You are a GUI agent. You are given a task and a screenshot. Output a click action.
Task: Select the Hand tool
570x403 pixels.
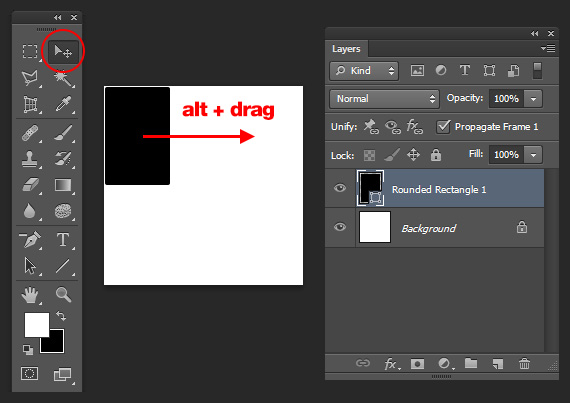(30, 295)
